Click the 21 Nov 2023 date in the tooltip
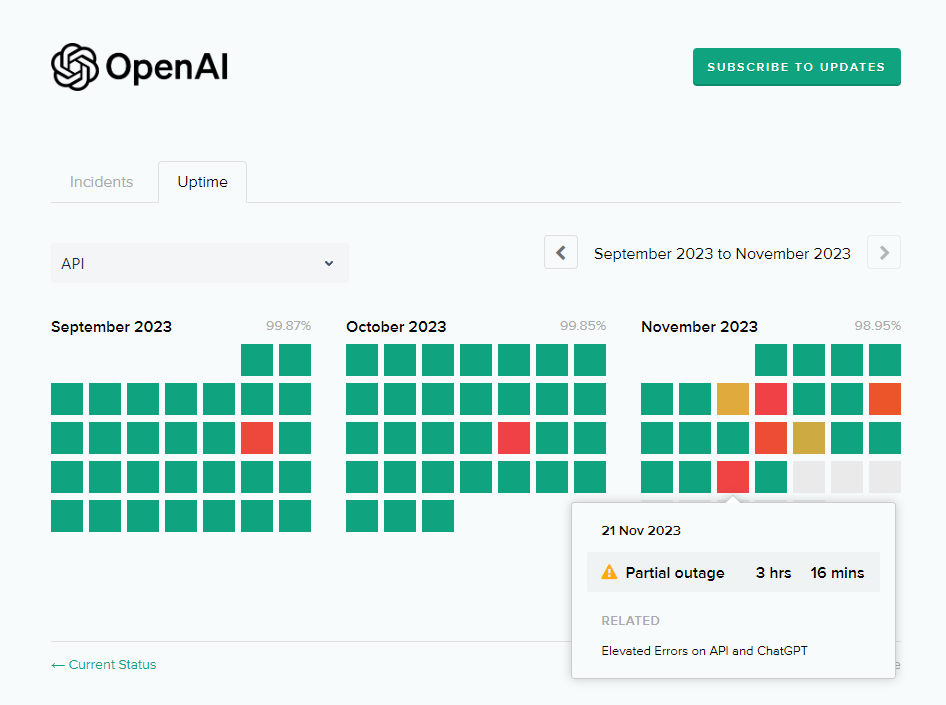Viewport: 946px width, 705px height. pos(641,531)
